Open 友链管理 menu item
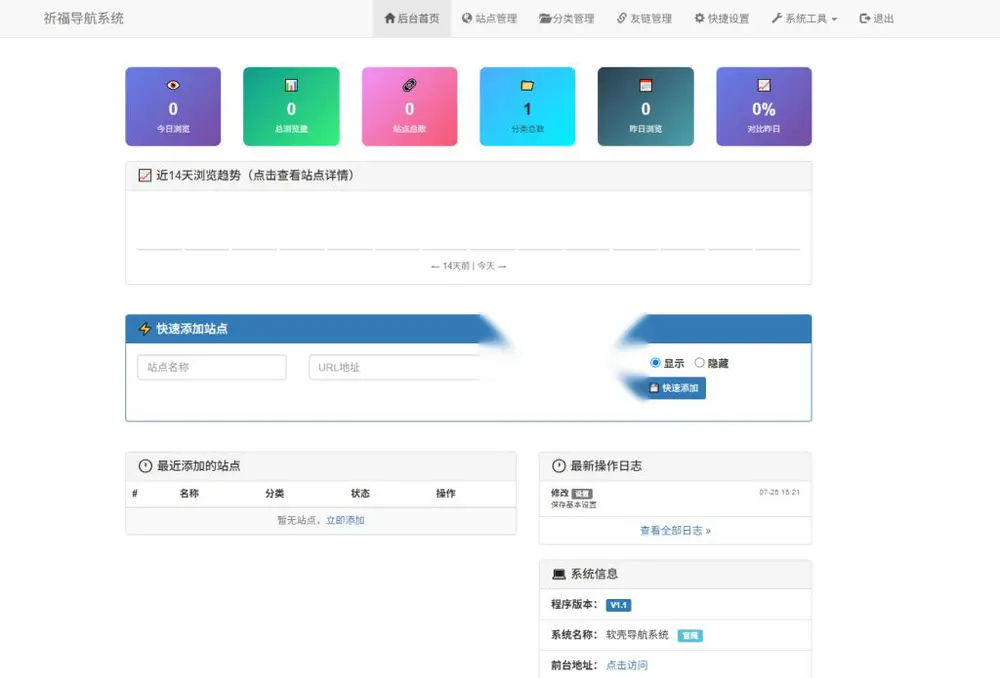This screenshot has width=1000, height=678. pyautogui.click(x=644, y=18)
